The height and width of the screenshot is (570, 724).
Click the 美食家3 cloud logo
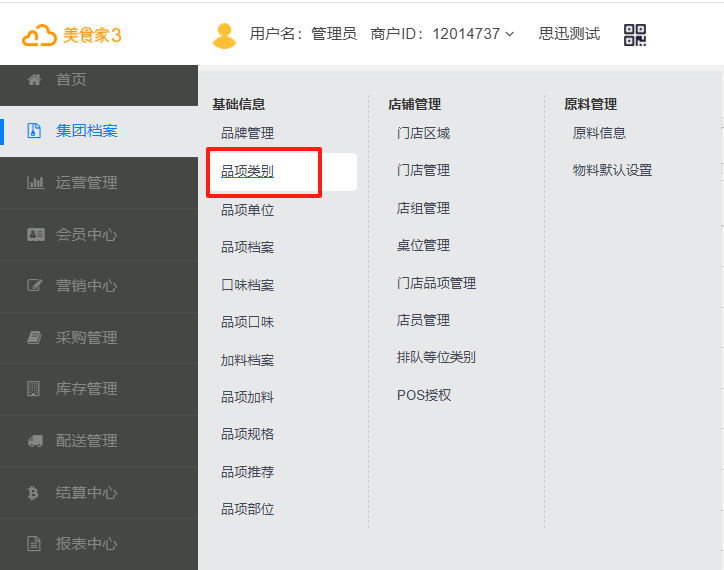pyautogui.click(x=72, y=35)
